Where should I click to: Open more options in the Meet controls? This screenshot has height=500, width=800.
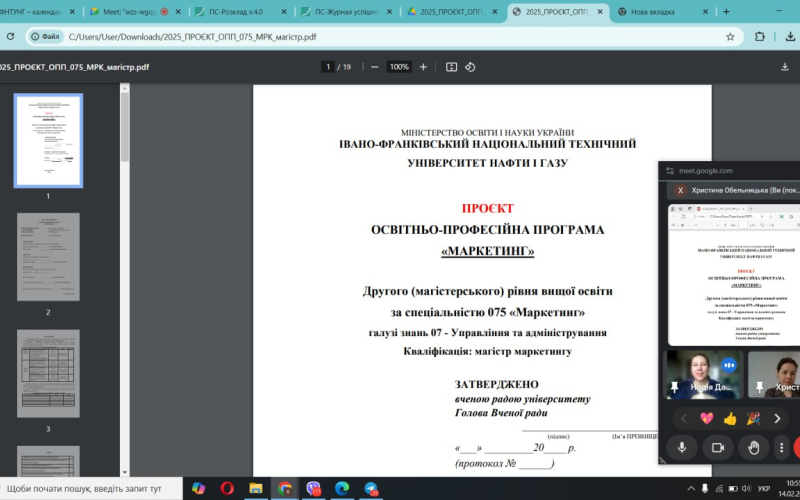(781, 447)
